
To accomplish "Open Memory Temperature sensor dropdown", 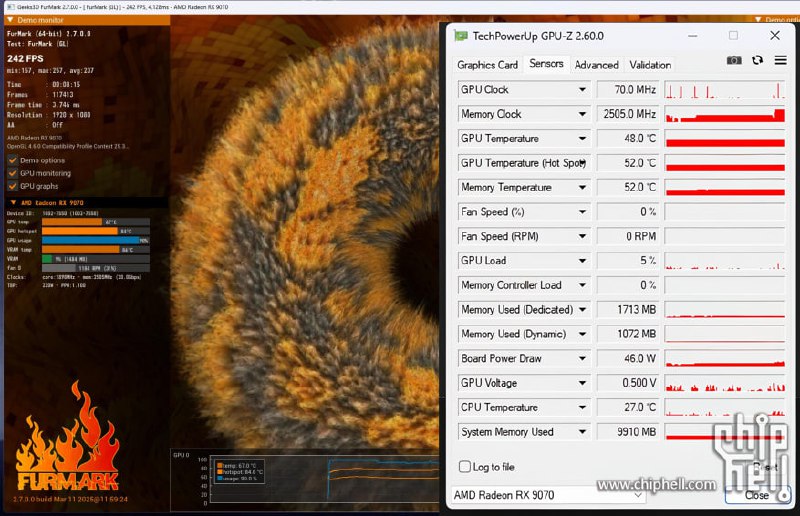I will (x=582, y=187).
